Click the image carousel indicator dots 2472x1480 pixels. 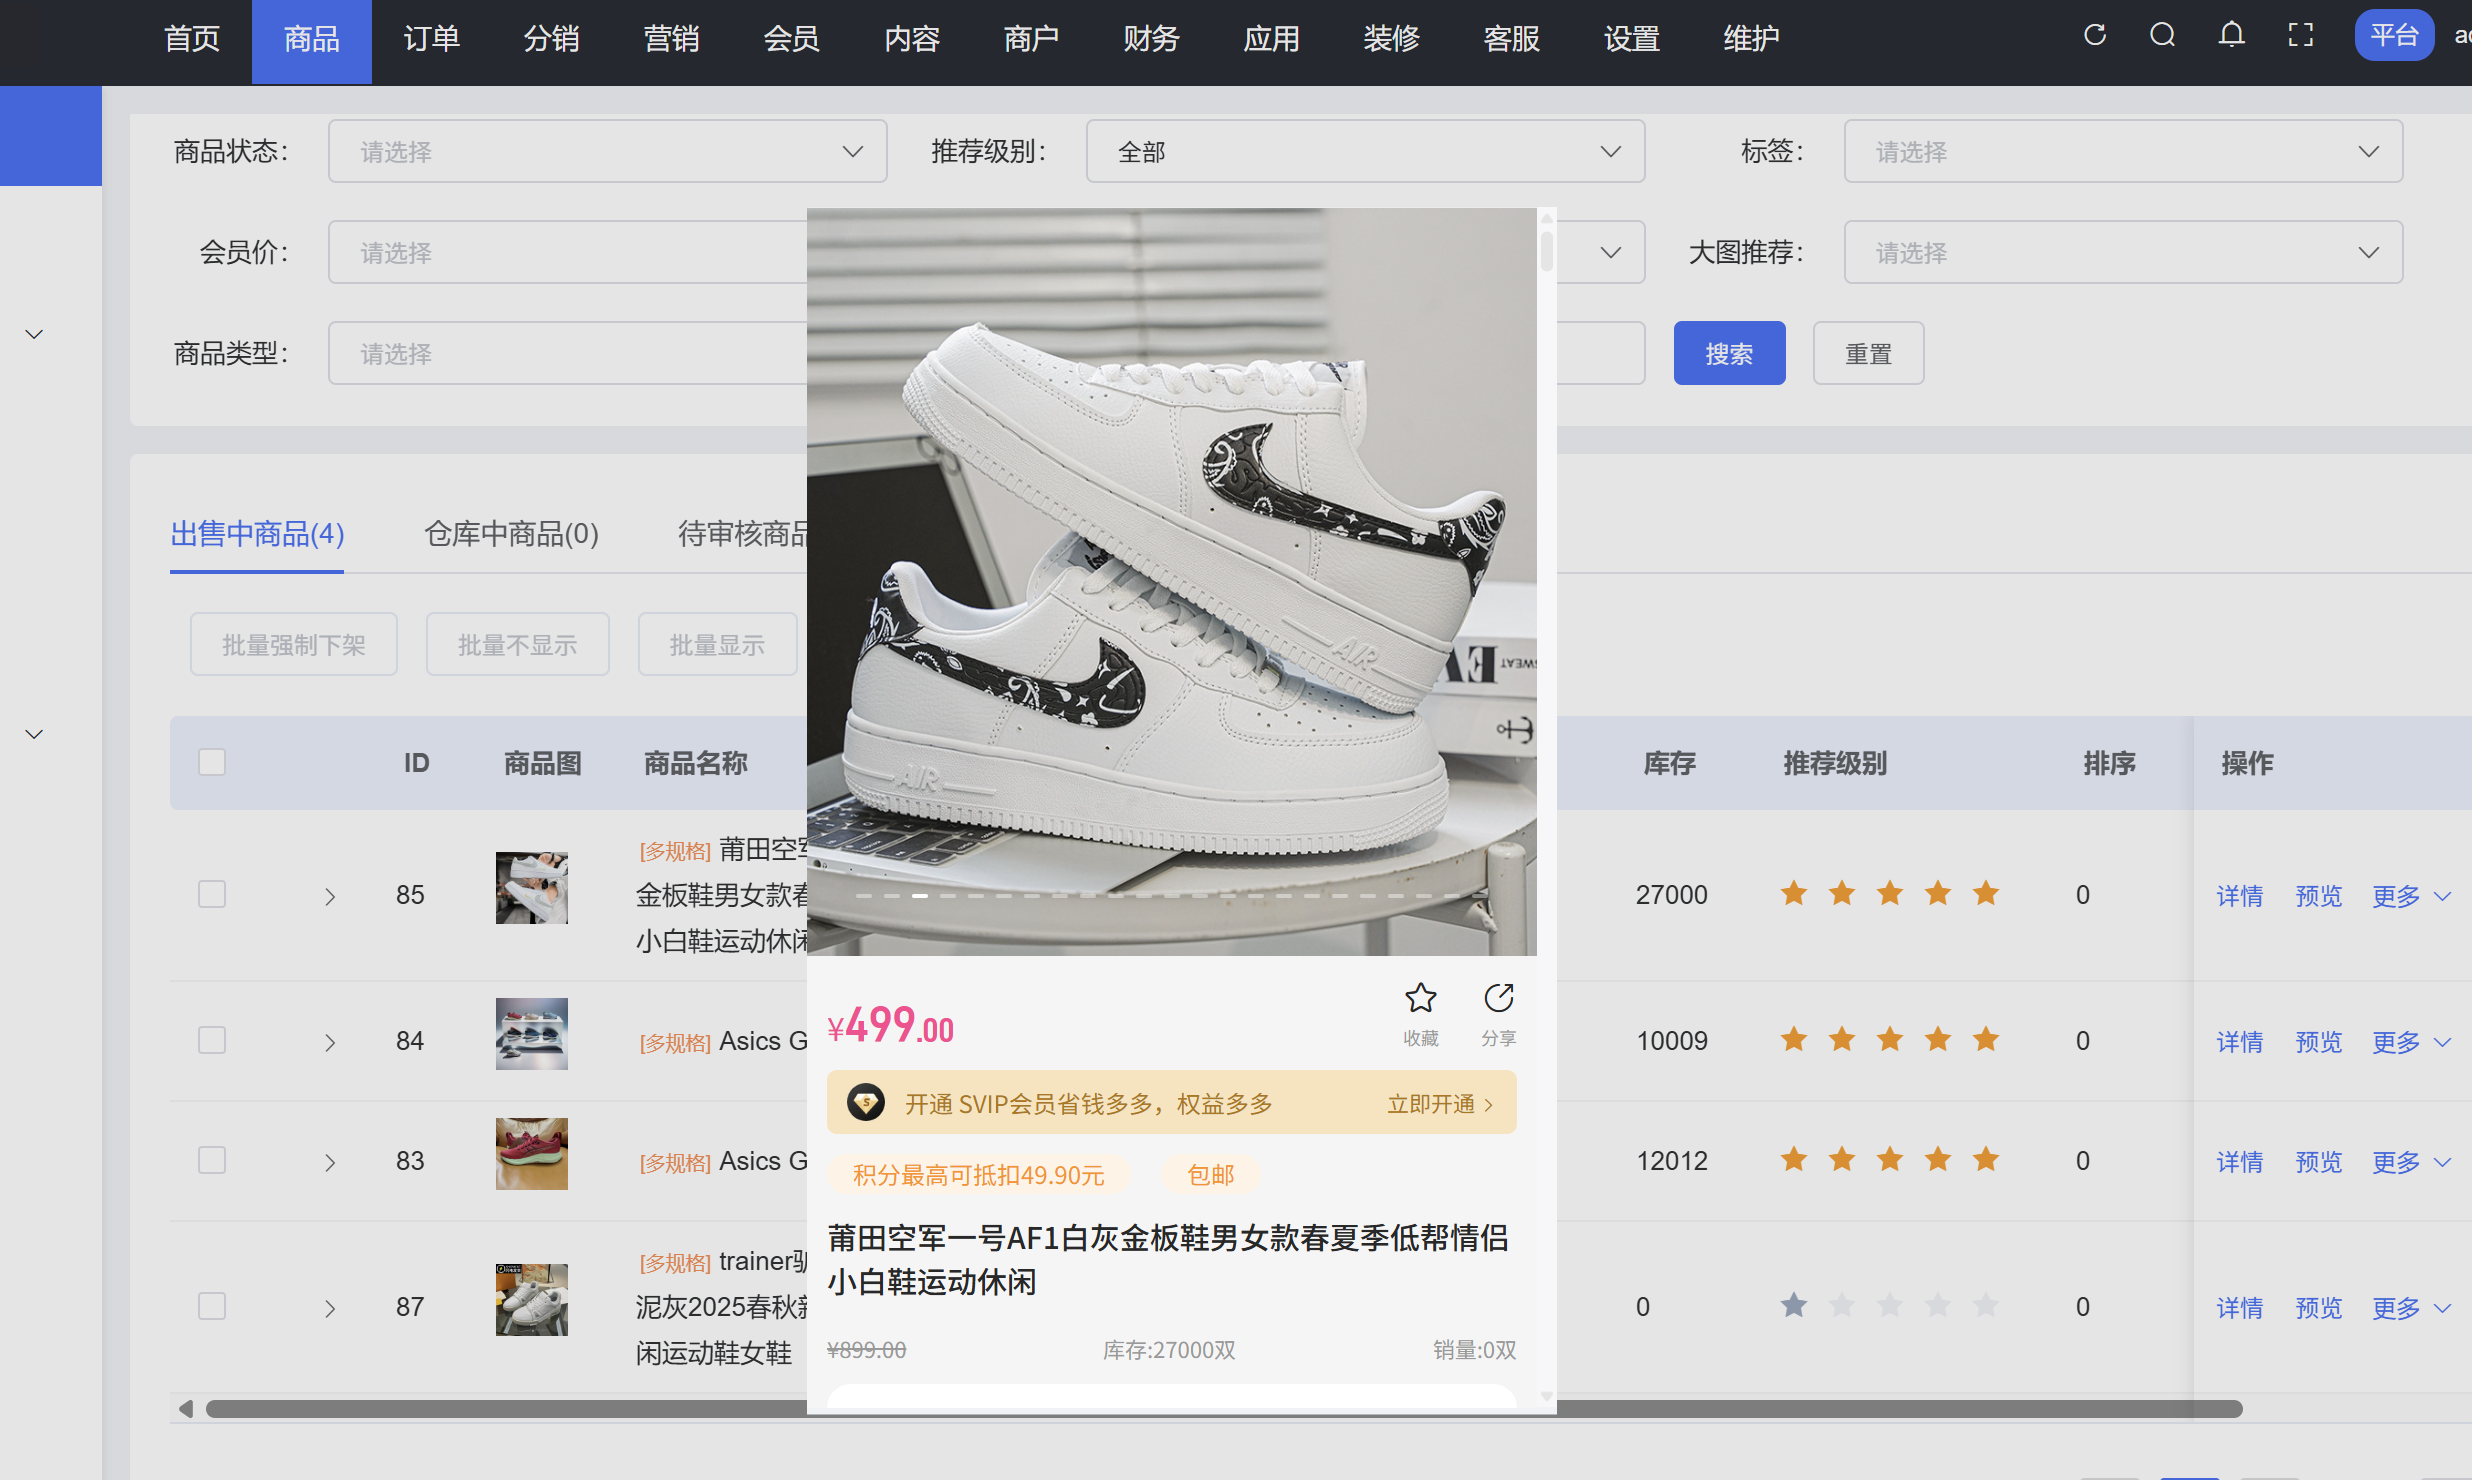1171,896
